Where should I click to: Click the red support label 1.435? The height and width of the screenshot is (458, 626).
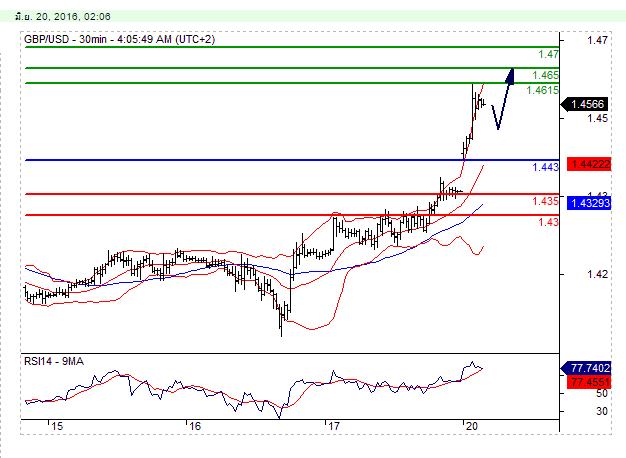coord(545,201)
